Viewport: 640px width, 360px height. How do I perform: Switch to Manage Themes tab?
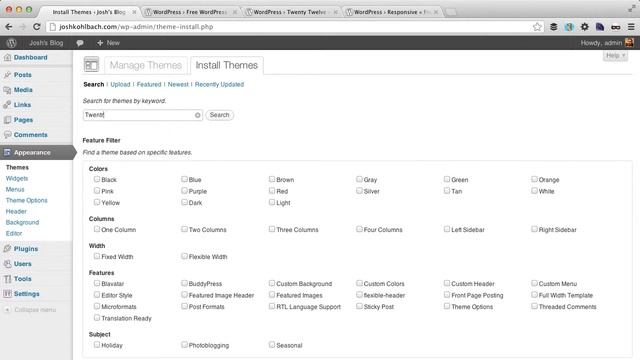tap(146, 65)
